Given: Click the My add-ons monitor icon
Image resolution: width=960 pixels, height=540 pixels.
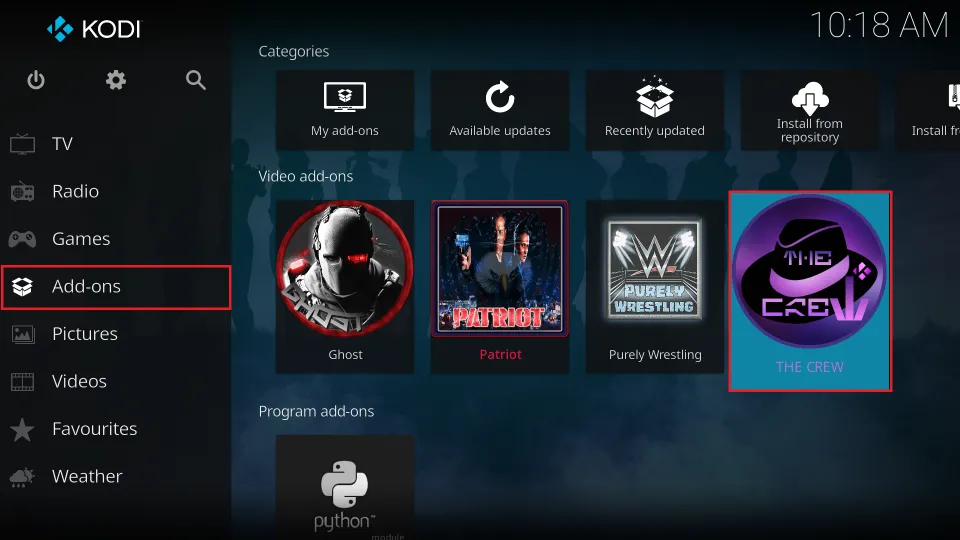Looking at the screenshot, I should point(345,97).
